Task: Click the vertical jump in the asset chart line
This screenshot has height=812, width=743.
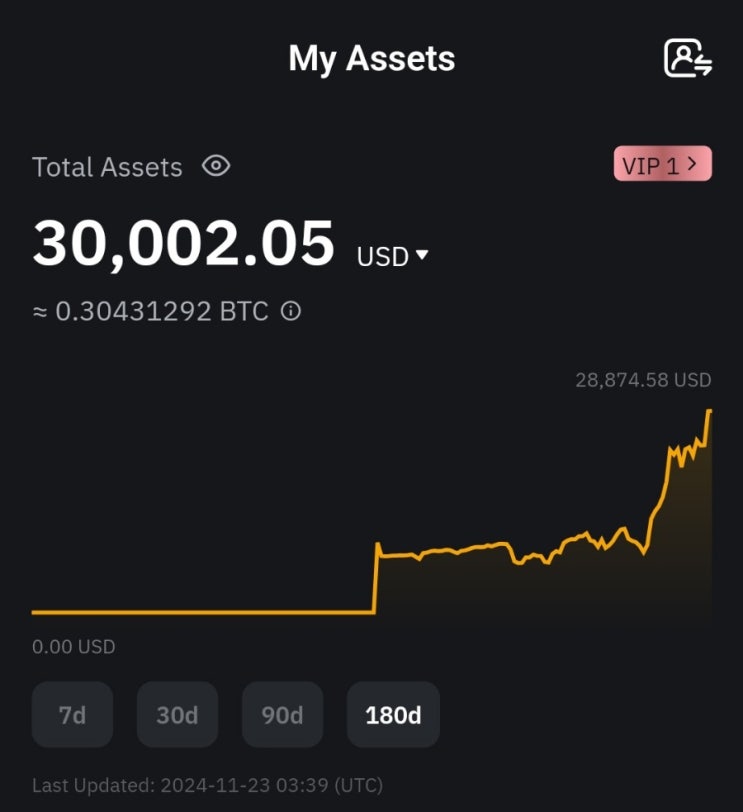Action: tap(376, 577)
